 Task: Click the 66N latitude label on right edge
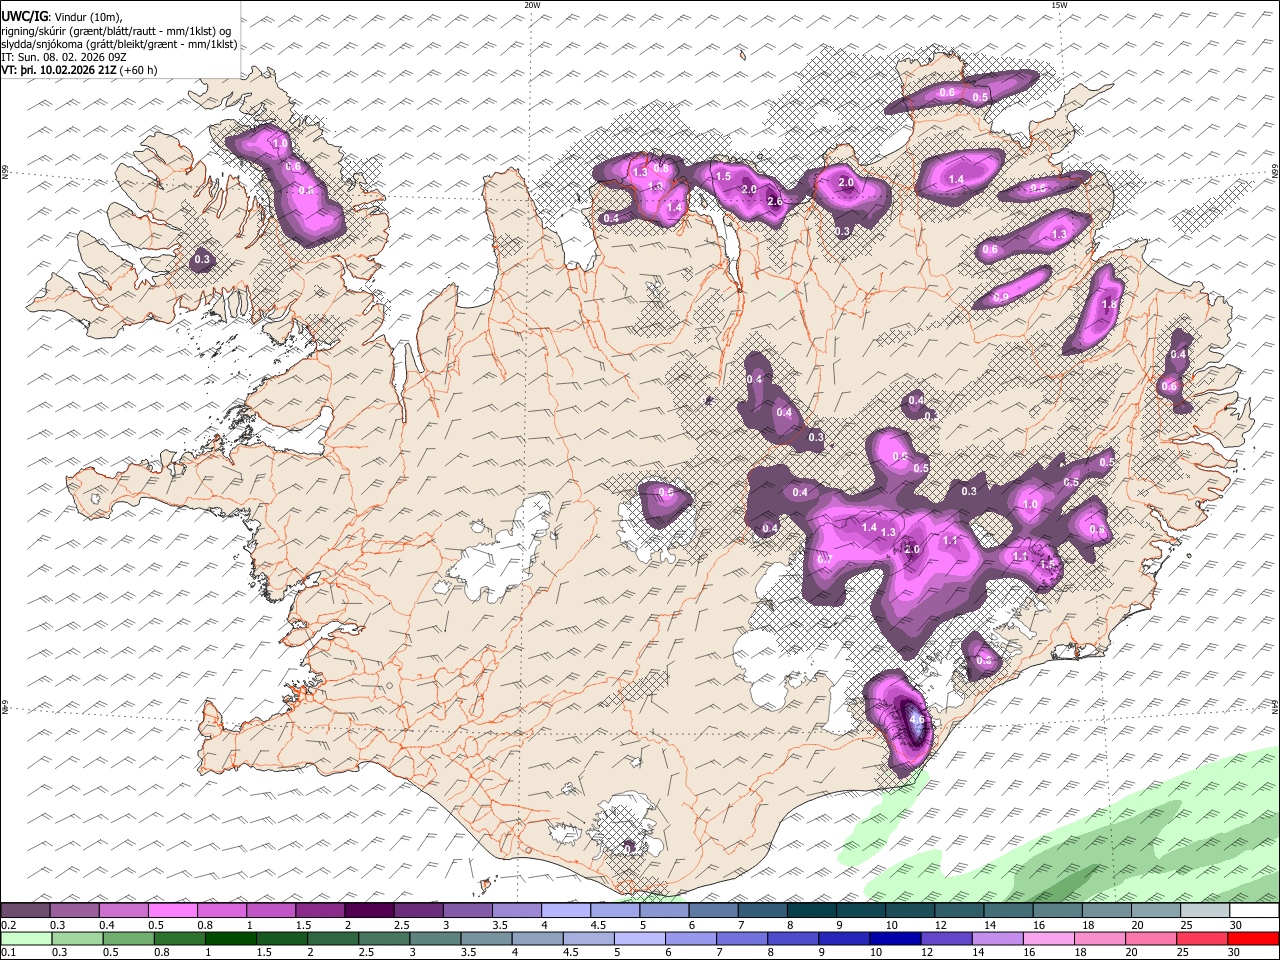click(x=1275, y=172)
